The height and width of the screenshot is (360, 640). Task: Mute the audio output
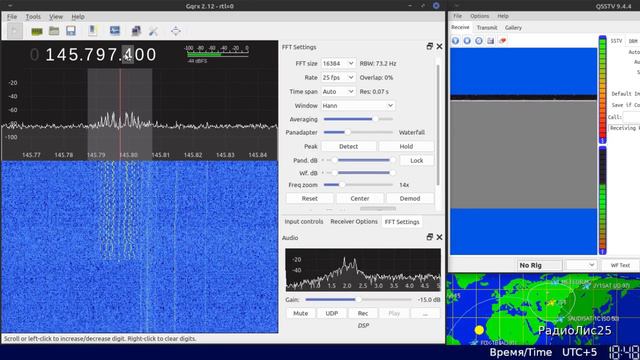[300, 313]
